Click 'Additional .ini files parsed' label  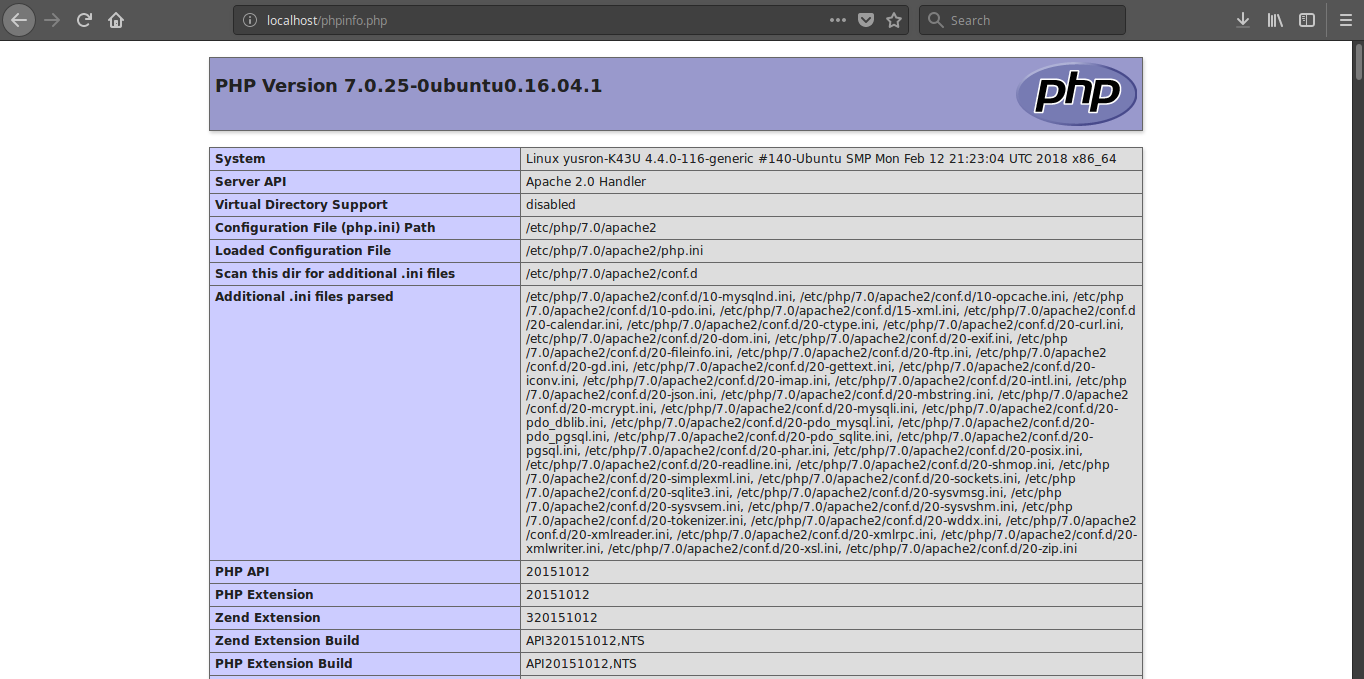pos(304,297)
